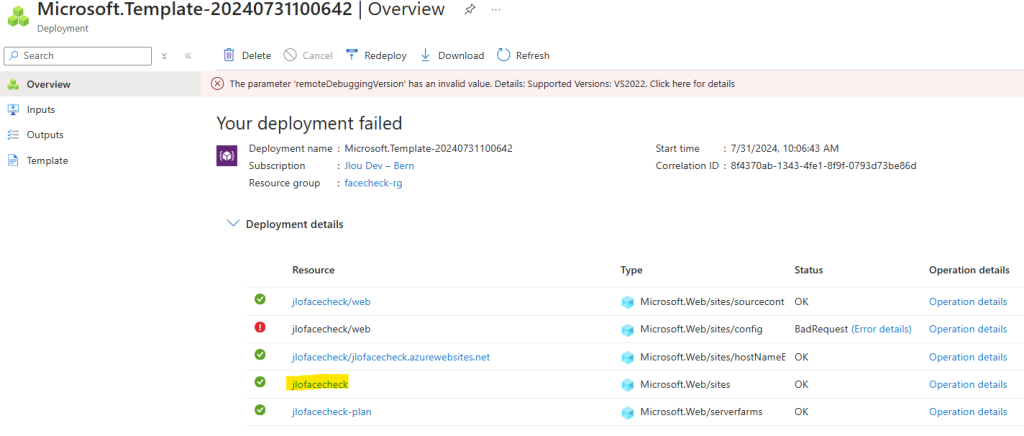Refresh the deployment overview
Image resolution: width=1024 pixels, height=436 pixels.
pyautogui.click(x=523, y=55)
